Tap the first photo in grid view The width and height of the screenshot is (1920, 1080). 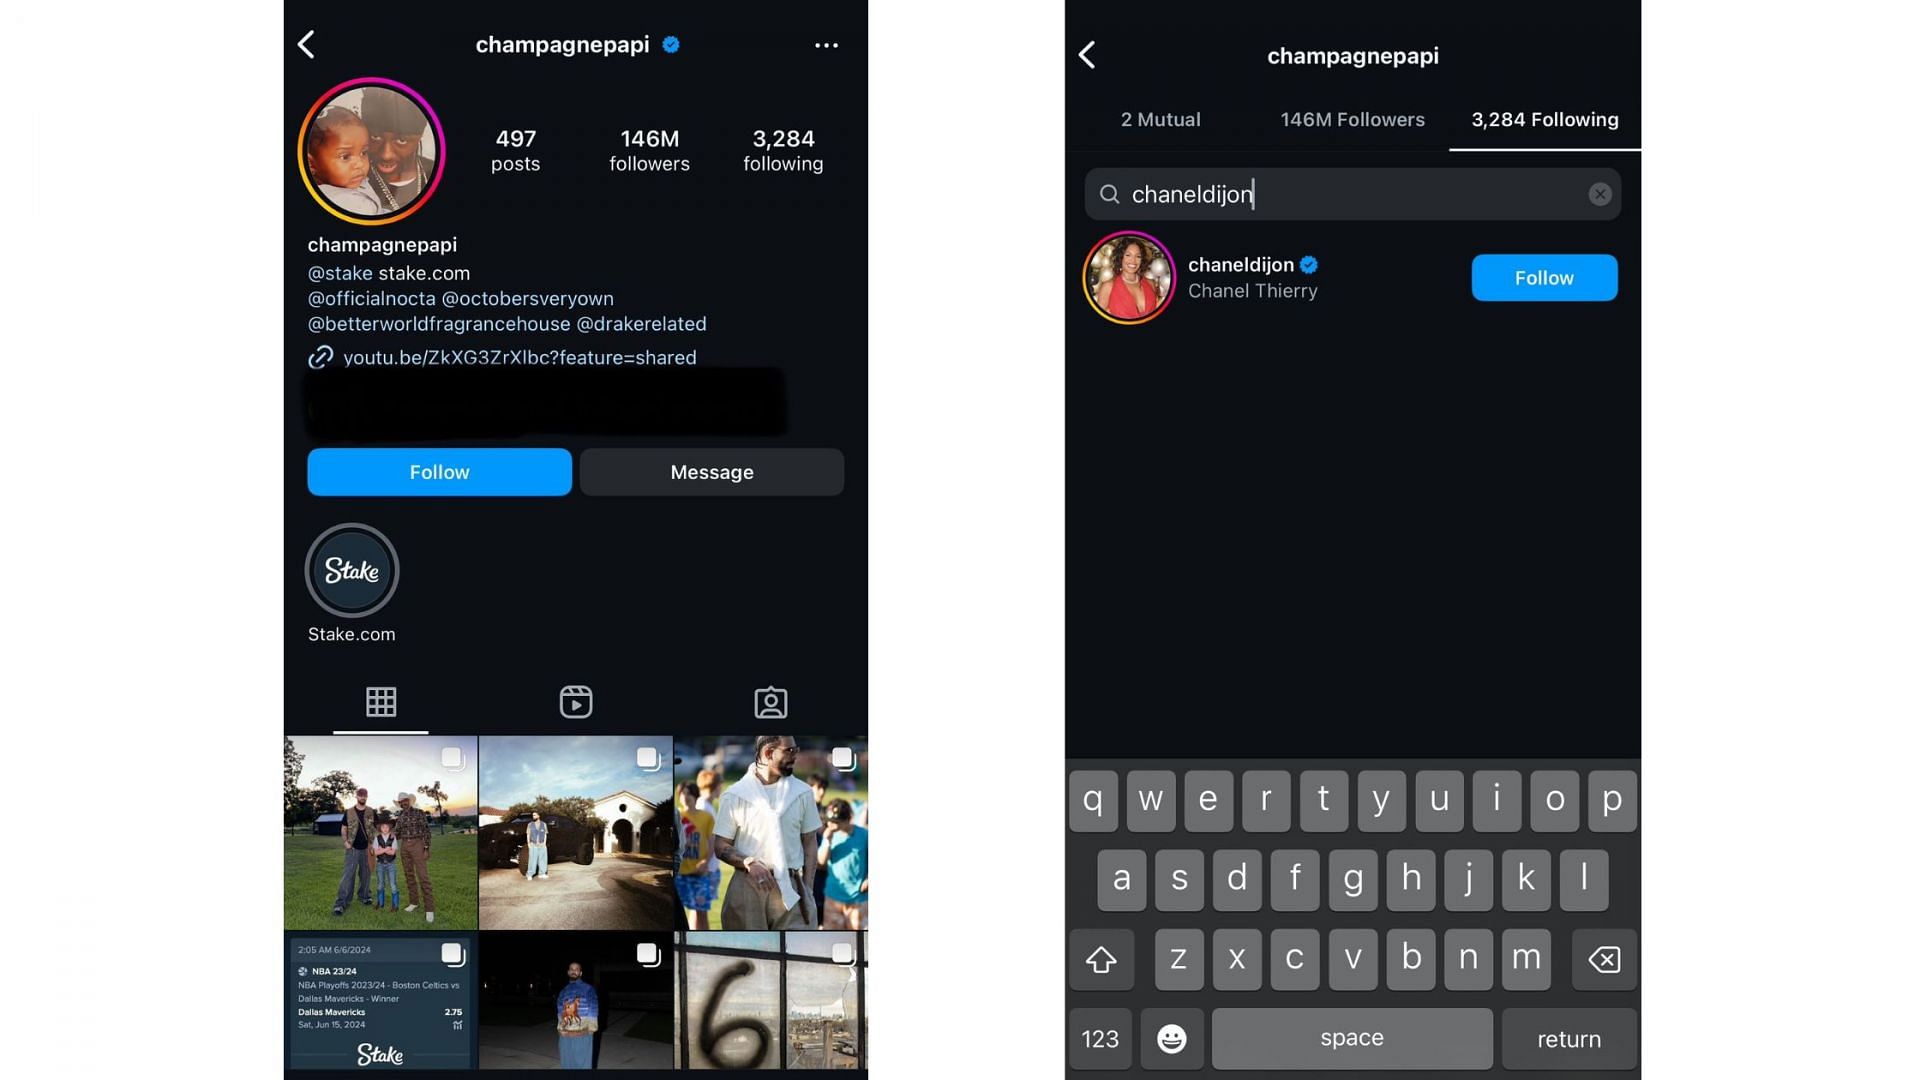coord(380,832)
